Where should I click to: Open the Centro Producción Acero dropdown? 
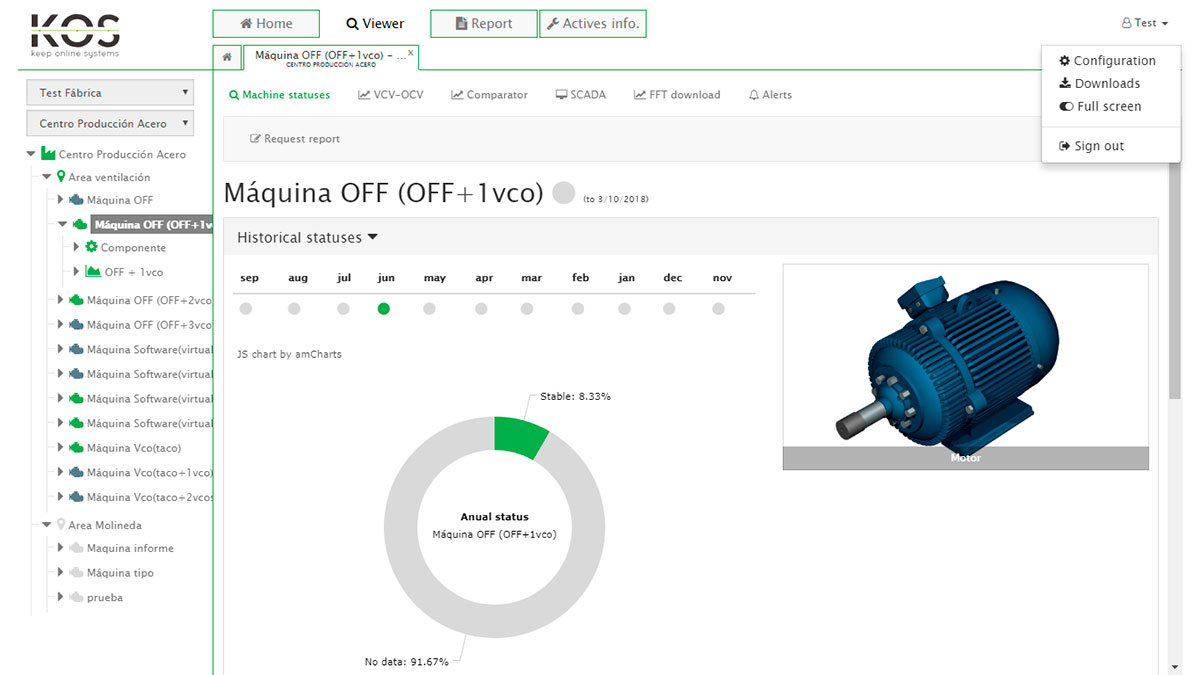click(110, 124)
